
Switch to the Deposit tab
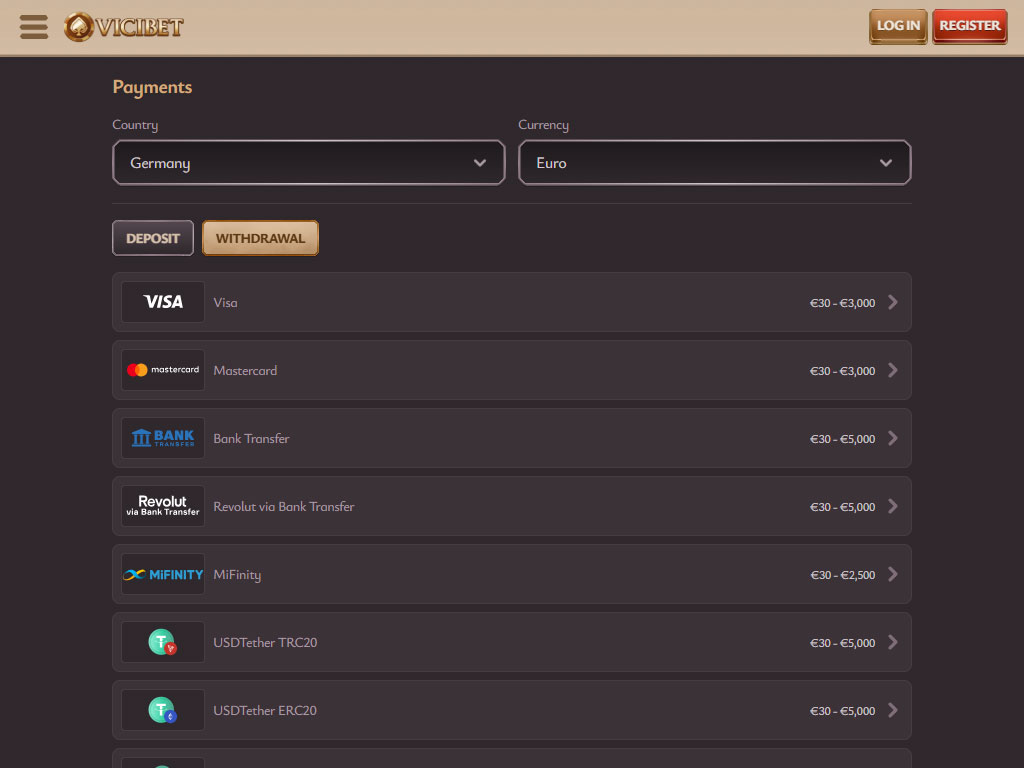[153, 238]
